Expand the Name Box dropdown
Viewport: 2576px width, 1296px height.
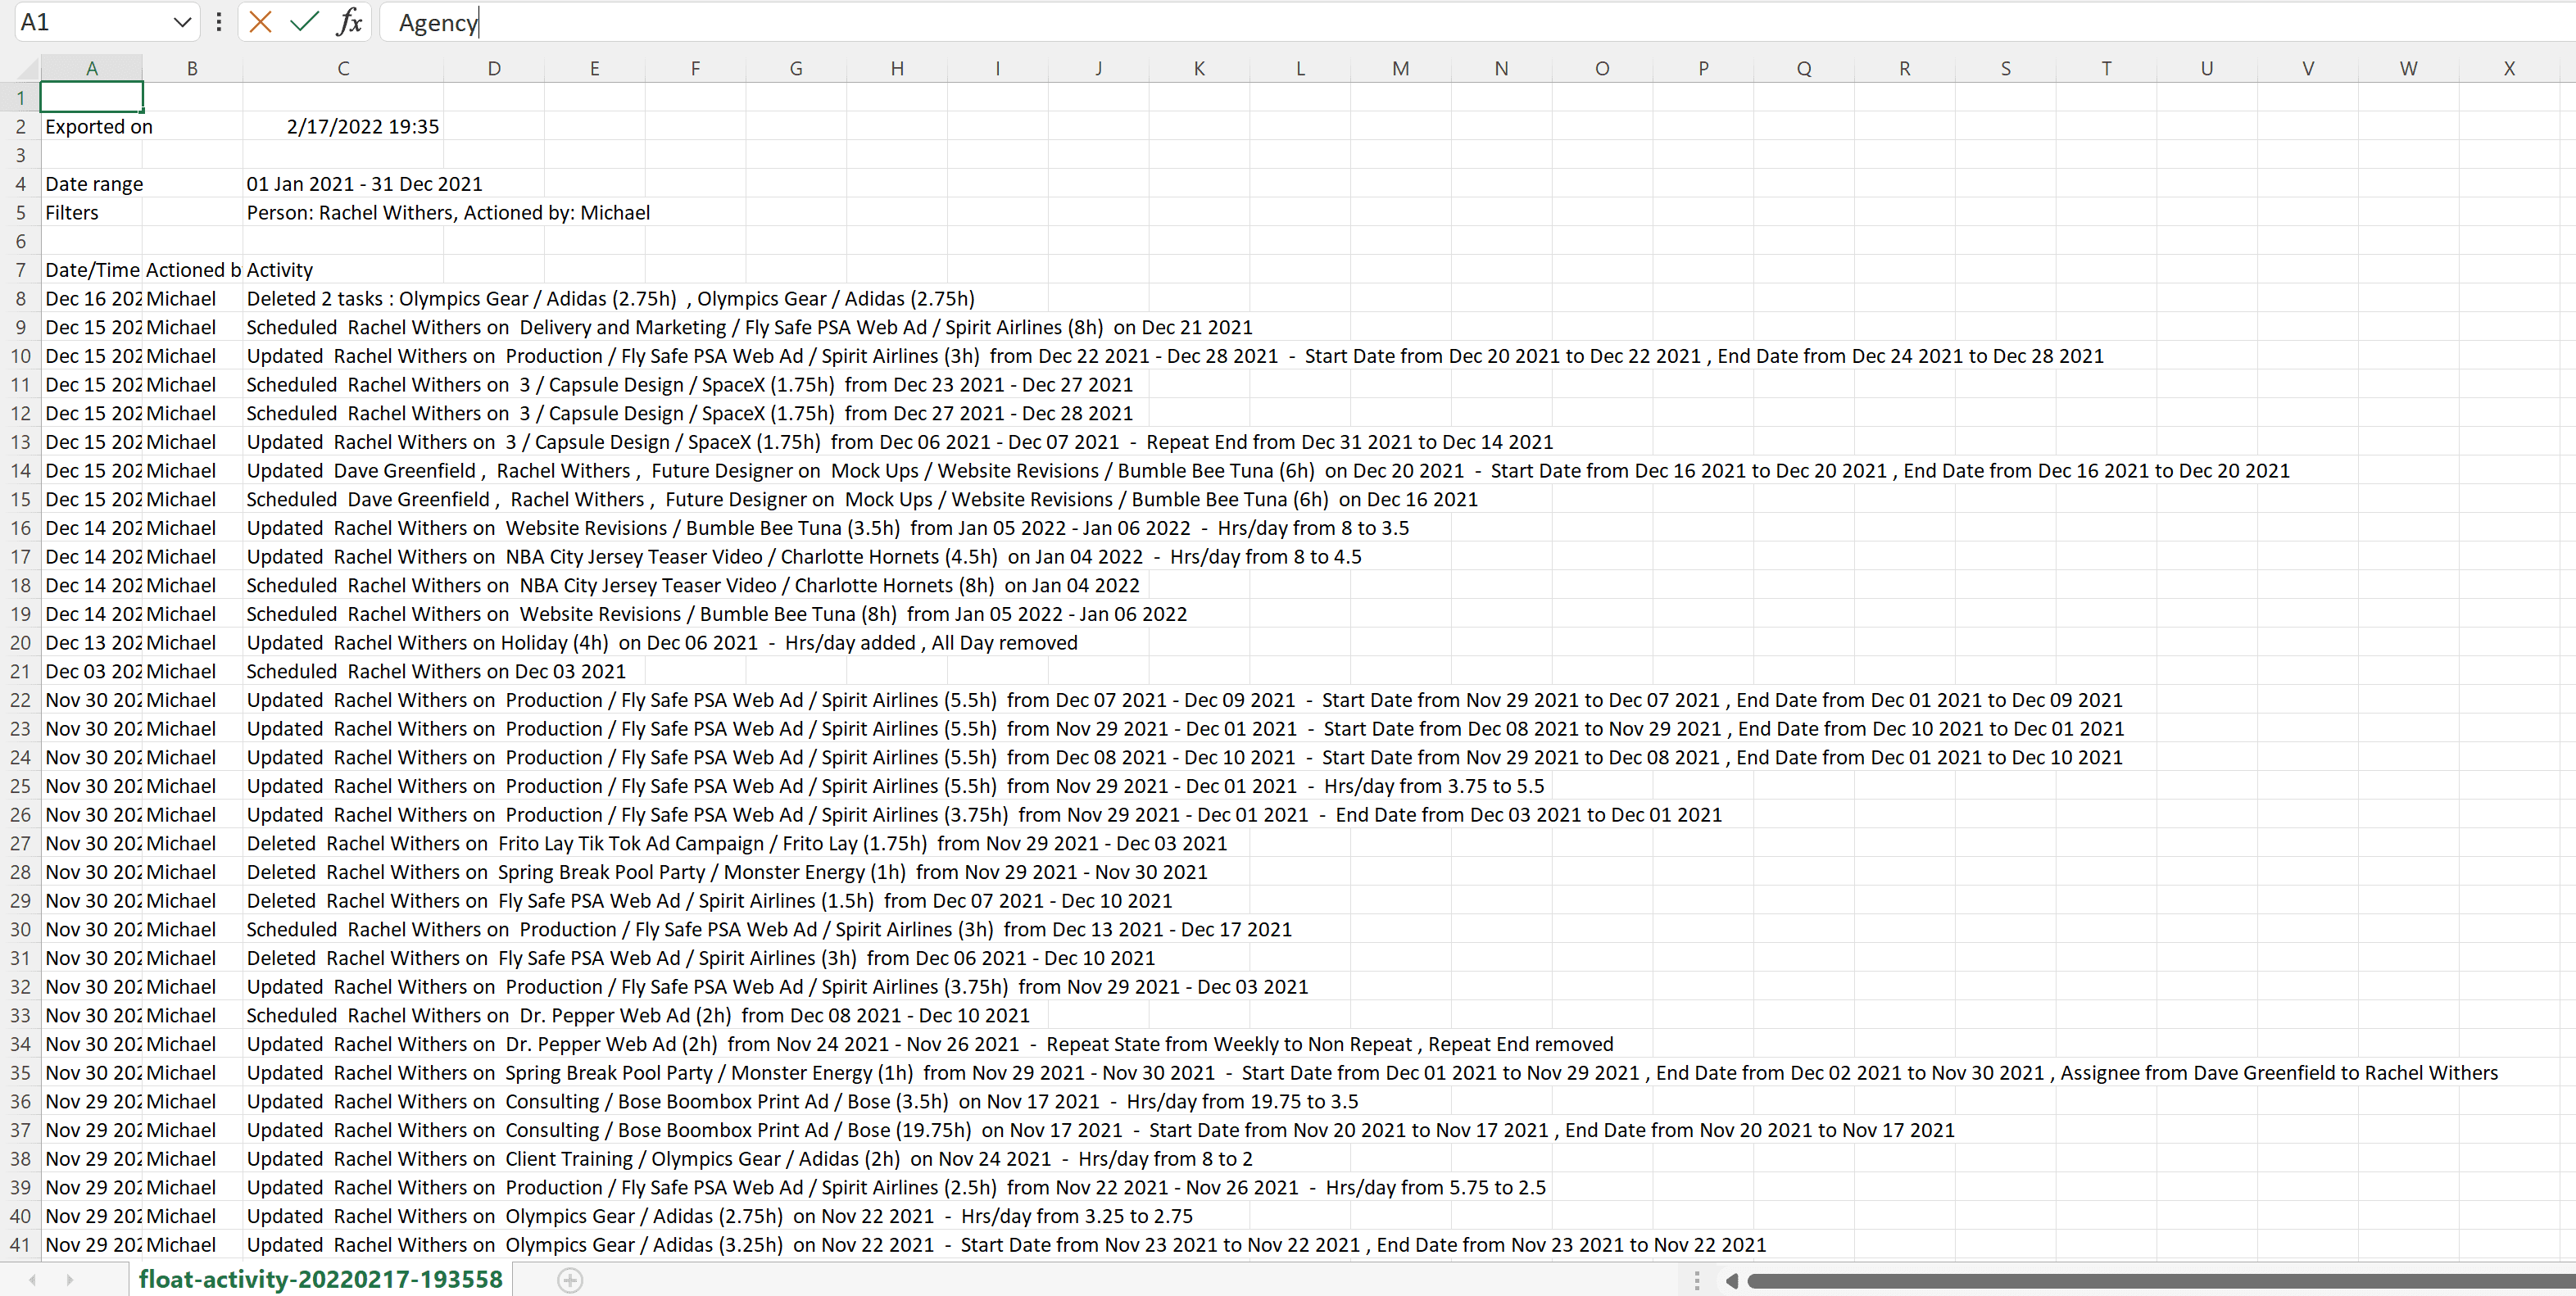(182, 22)
